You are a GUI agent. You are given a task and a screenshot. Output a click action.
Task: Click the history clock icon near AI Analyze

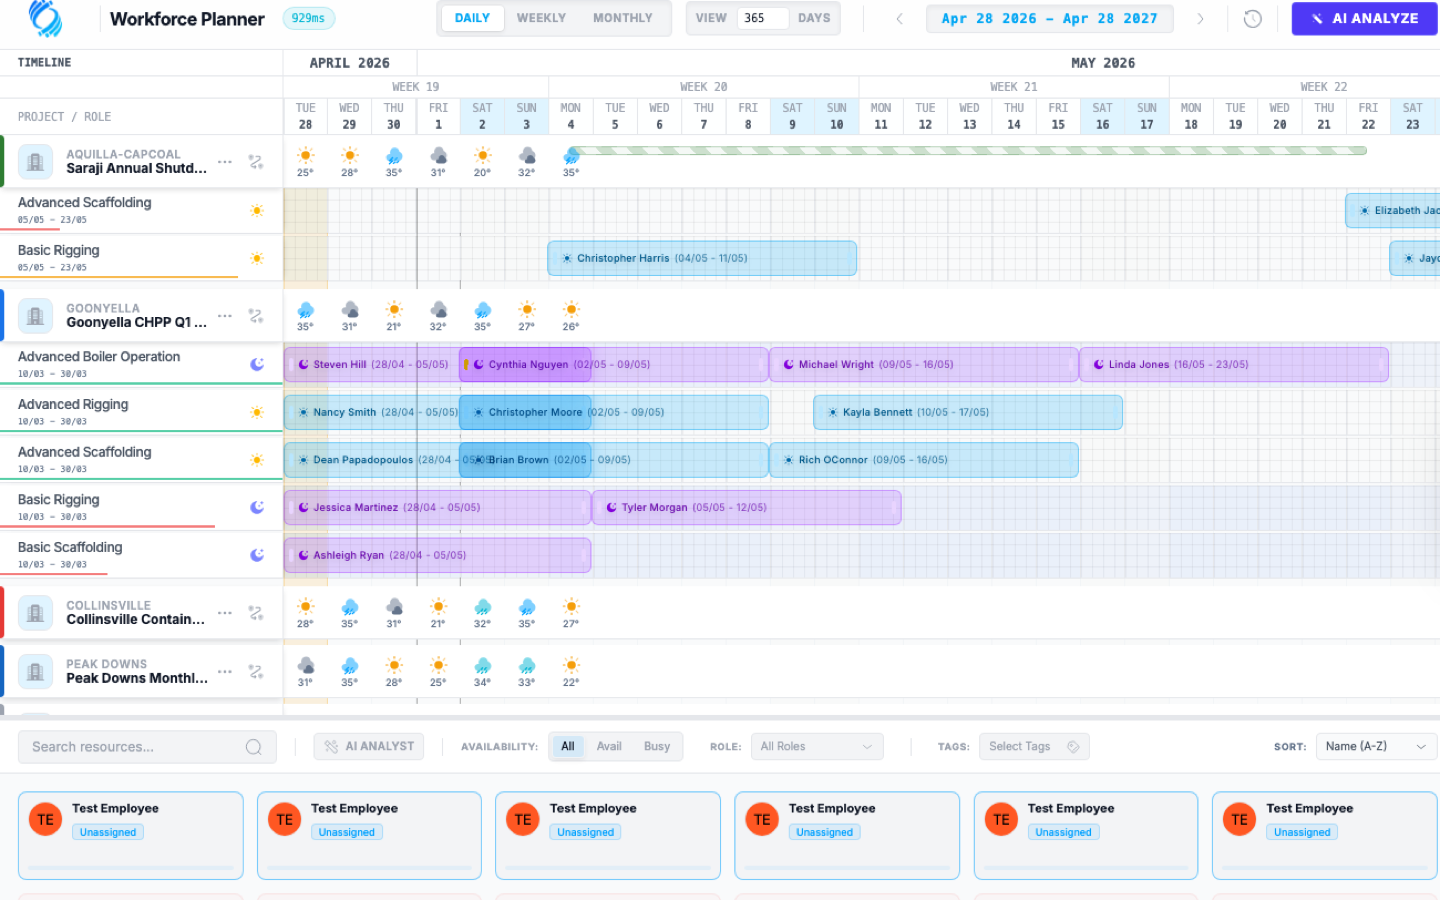pos(1252,18)
